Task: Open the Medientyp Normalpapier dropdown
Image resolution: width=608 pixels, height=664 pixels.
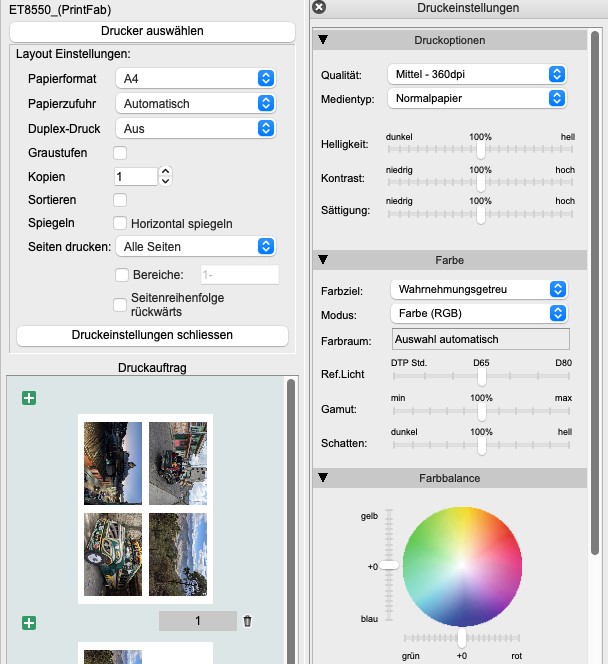Action: pyautogui.click(x=477, y=98)
